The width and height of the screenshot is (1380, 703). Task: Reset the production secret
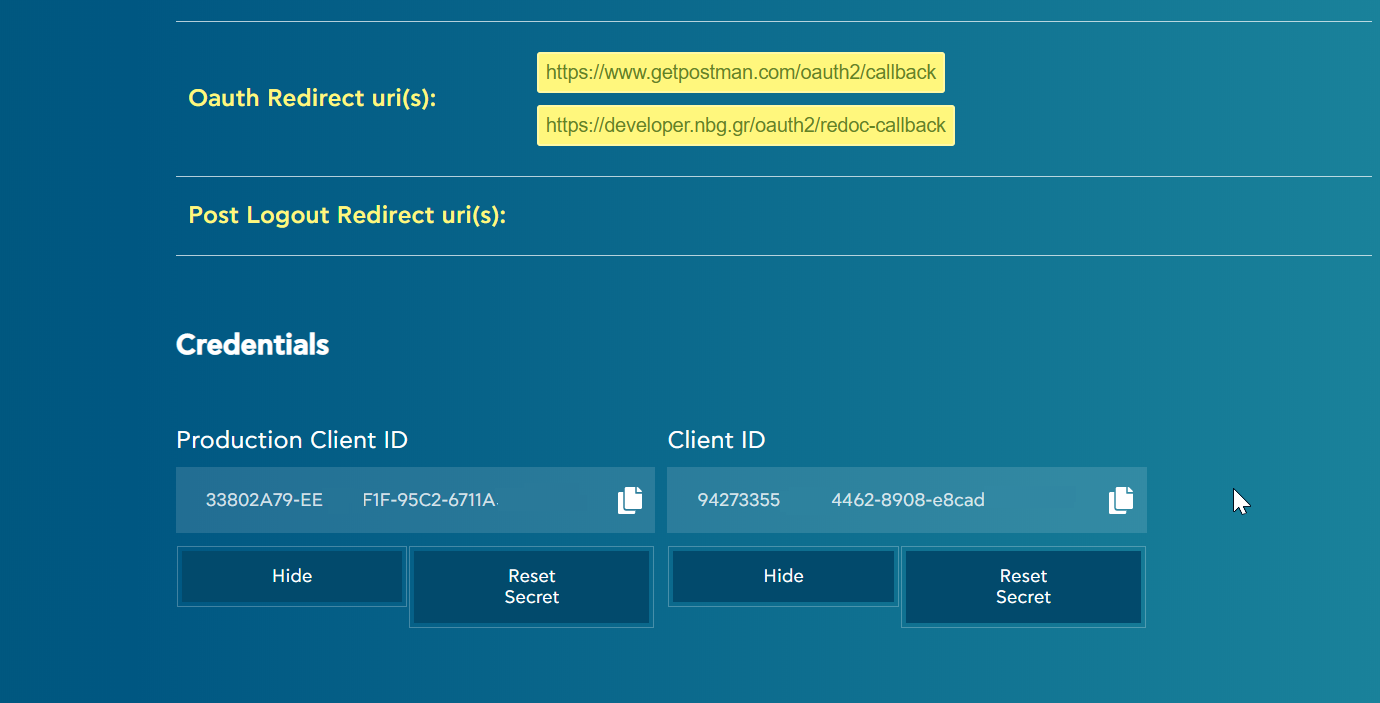[x=531, y=587]
